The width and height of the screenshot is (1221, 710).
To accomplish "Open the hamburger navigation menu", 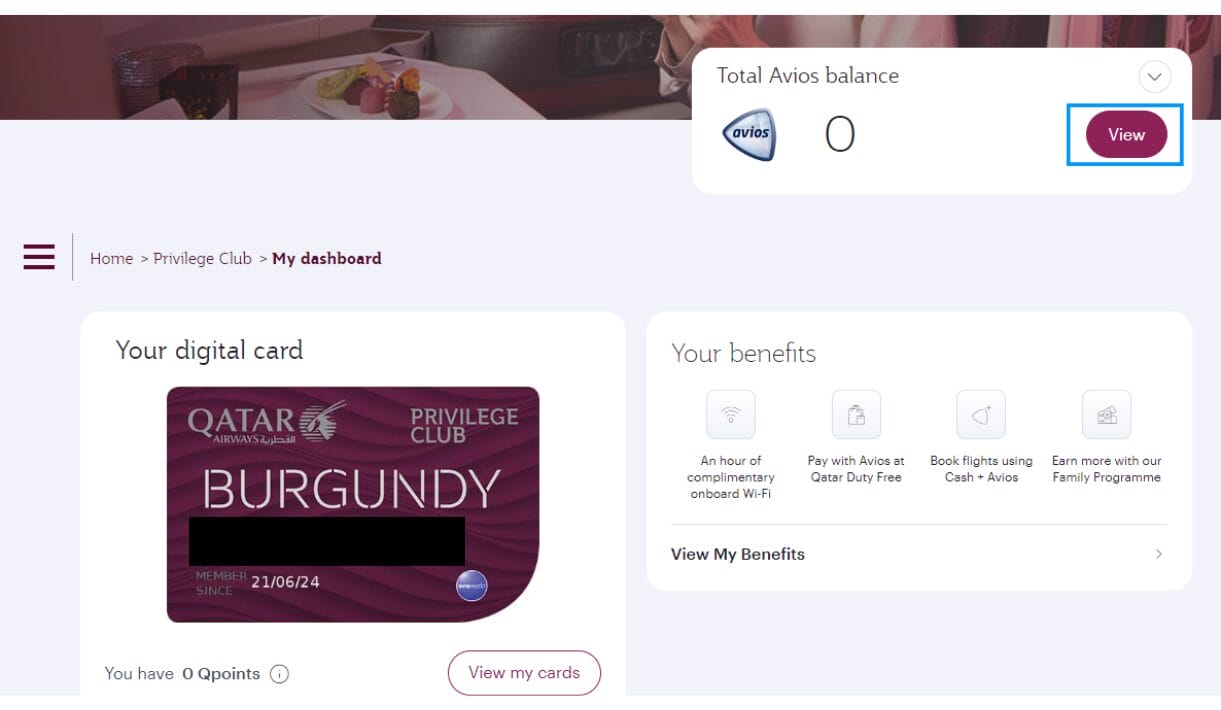I will [x=39, y=257].
